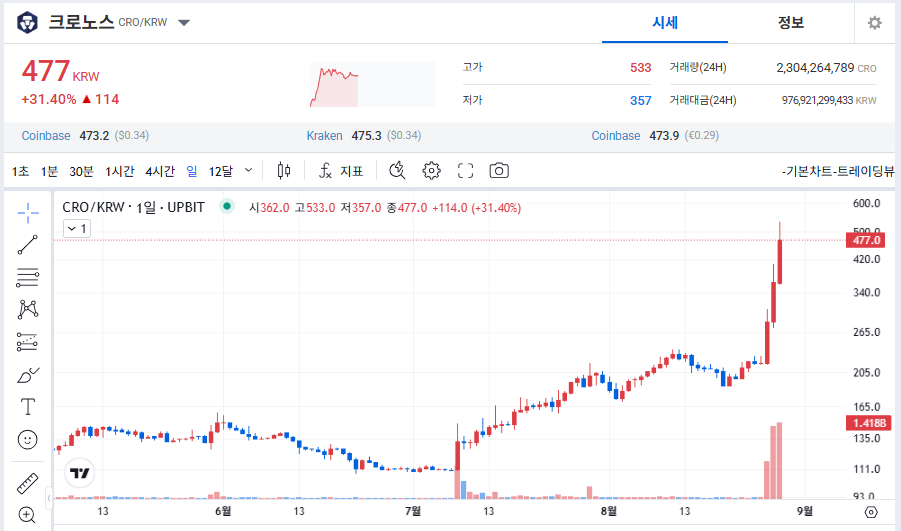The height and width of the screenshot is (531, 901).
Task: Select the text annotation tool
Action: pos(28,407)
